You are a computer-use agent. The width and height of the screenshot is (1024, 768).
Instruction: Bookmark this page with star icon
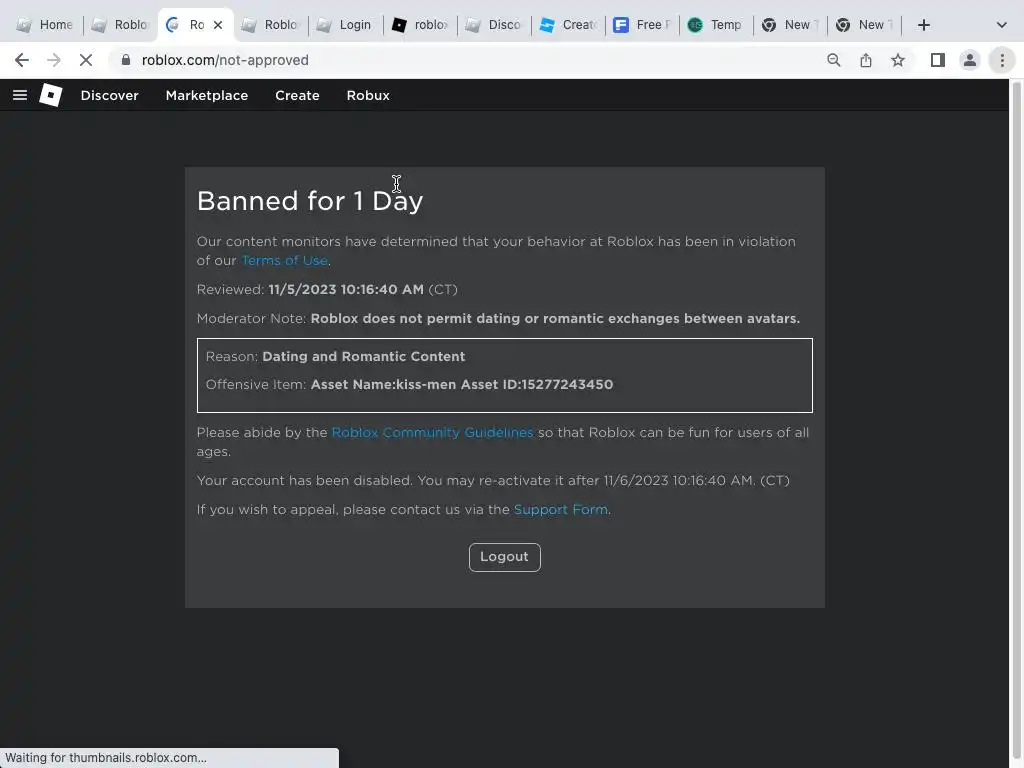coord(898,60)
